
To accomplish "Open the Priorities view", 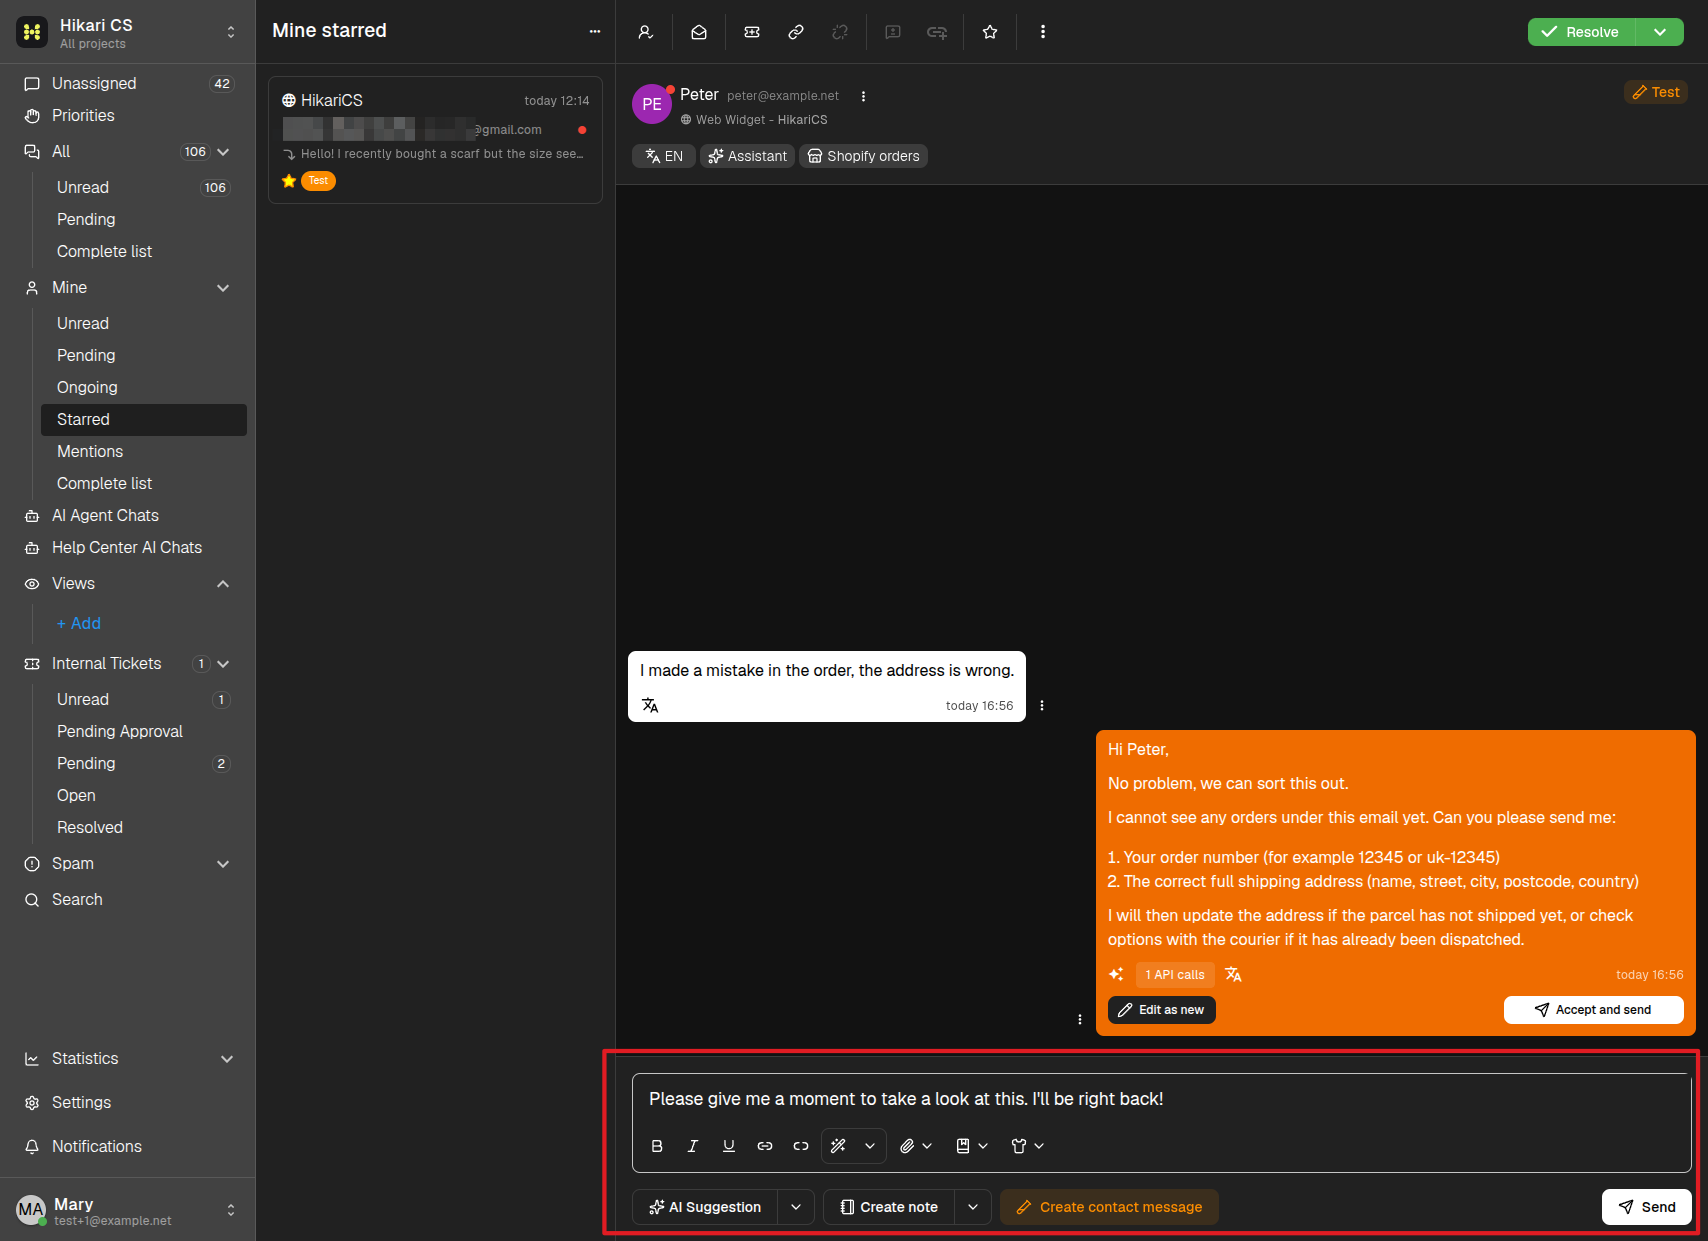I will pyautogui.click(x=127, y=116).
